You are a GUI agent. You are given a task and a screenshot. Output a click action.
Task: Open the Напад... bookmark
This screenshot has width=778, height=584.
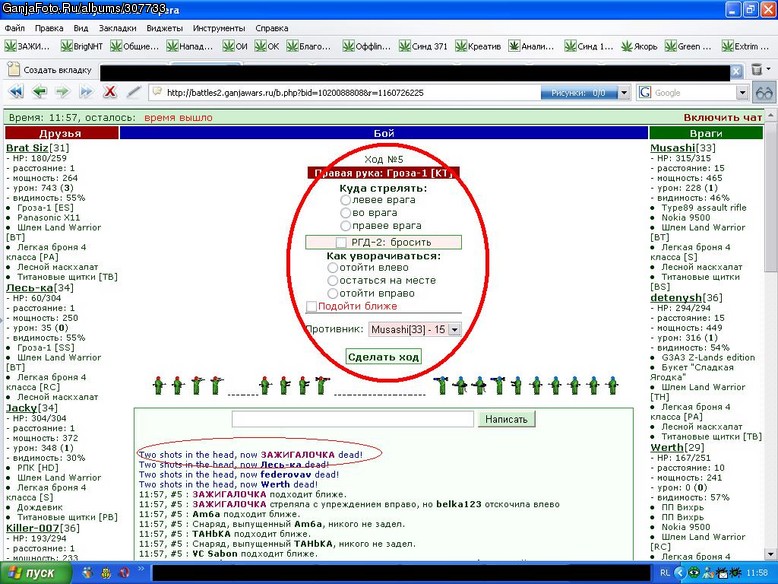click(x=190, y=46)
